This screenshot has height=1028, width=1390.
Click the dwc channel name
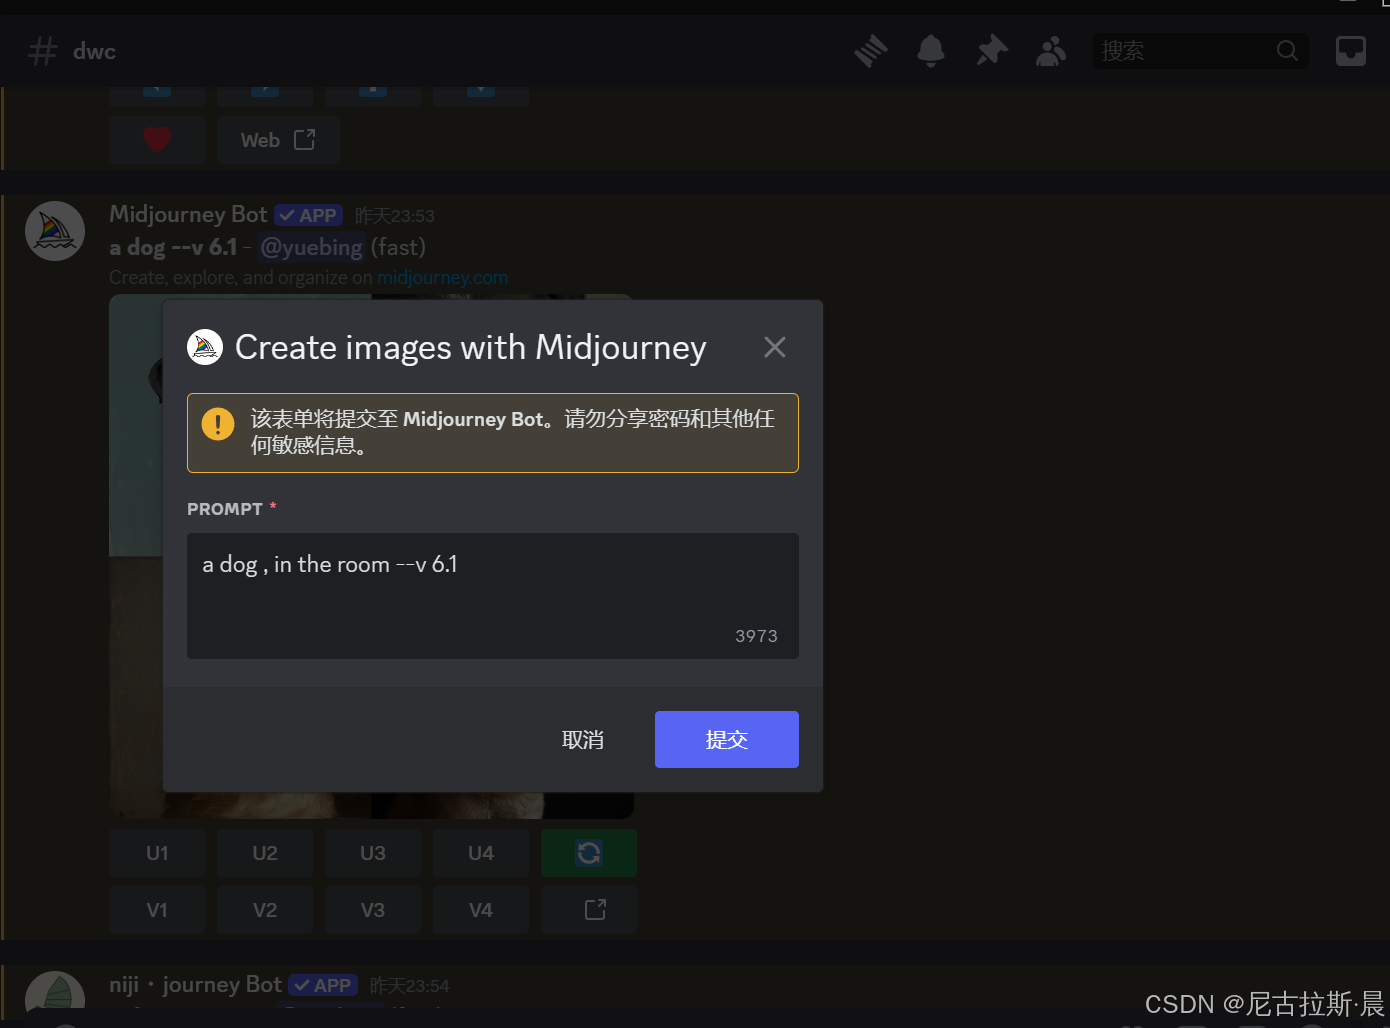click(94, 52)
